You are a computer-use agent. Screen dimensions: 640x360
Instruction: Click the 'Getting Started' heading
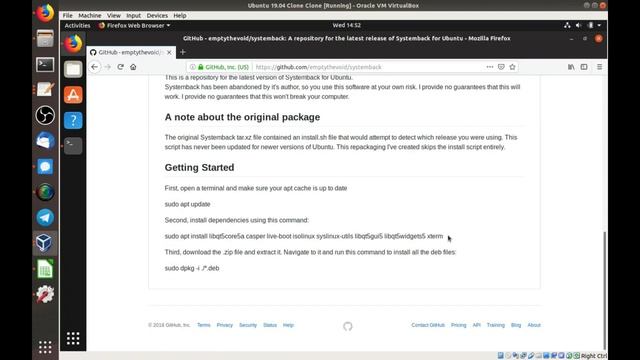200,167
